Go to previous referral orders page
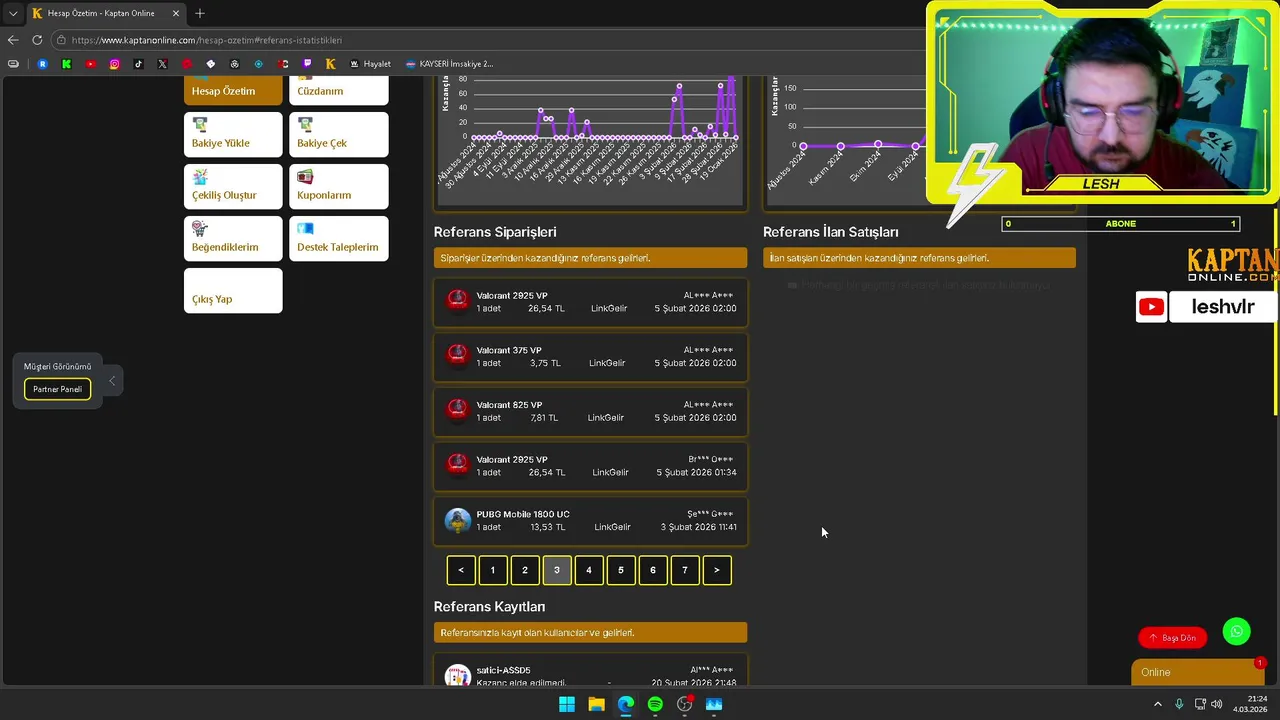 pos(461,570)
